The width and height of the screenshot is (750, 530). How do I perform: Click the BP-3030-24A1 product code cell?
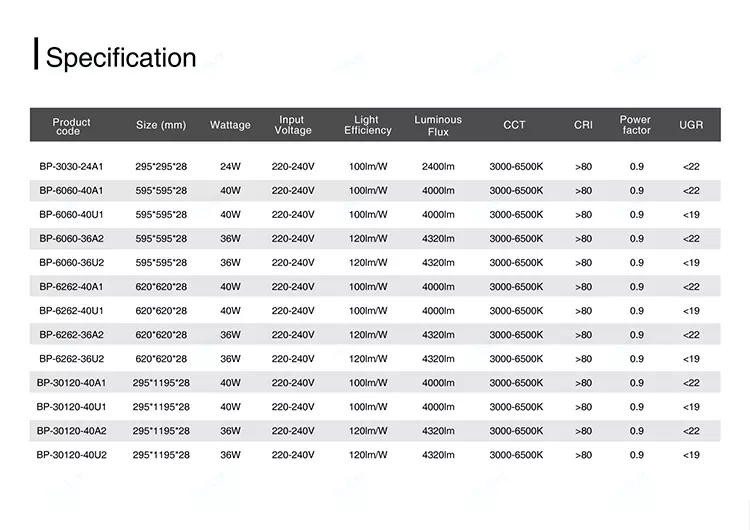click(71, 166)
